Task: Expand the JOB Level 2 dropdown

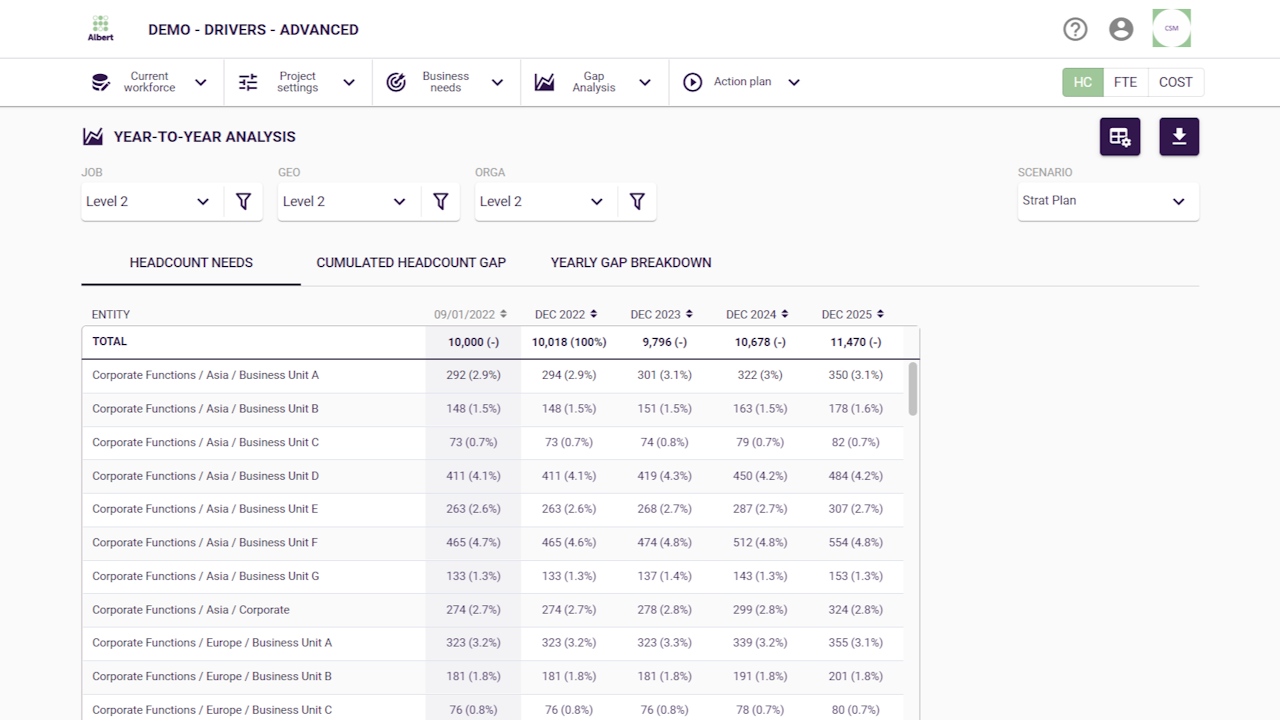Action: 148,201
